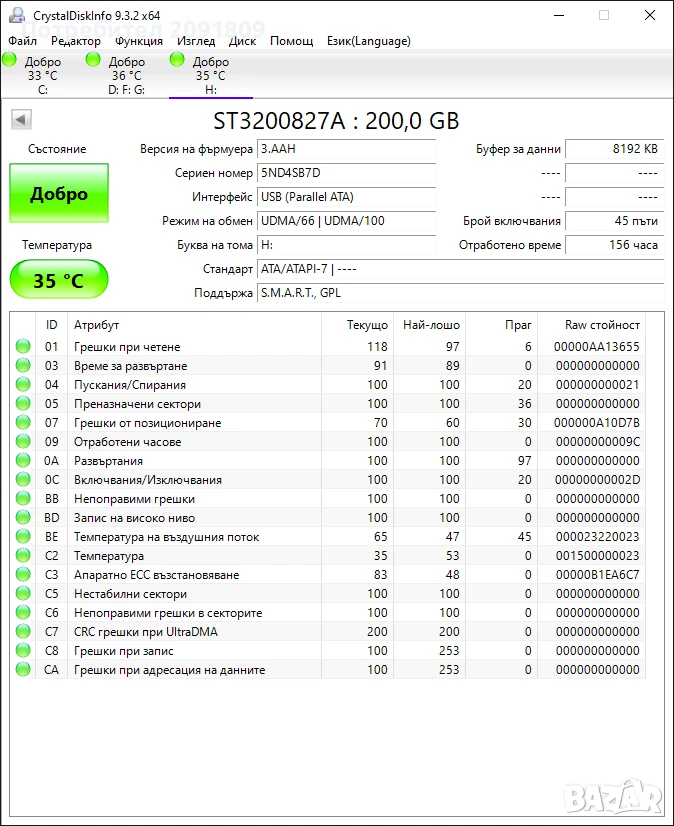Open the Редактор menu

pos(76,41)
